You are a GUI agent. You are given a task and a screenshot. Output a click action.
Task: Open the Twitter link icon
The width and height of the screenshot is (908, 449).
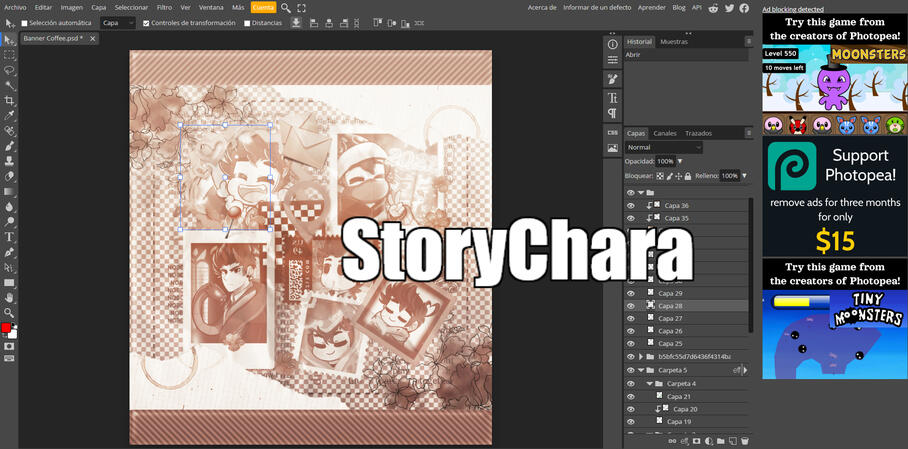click(x=729, y=7)
